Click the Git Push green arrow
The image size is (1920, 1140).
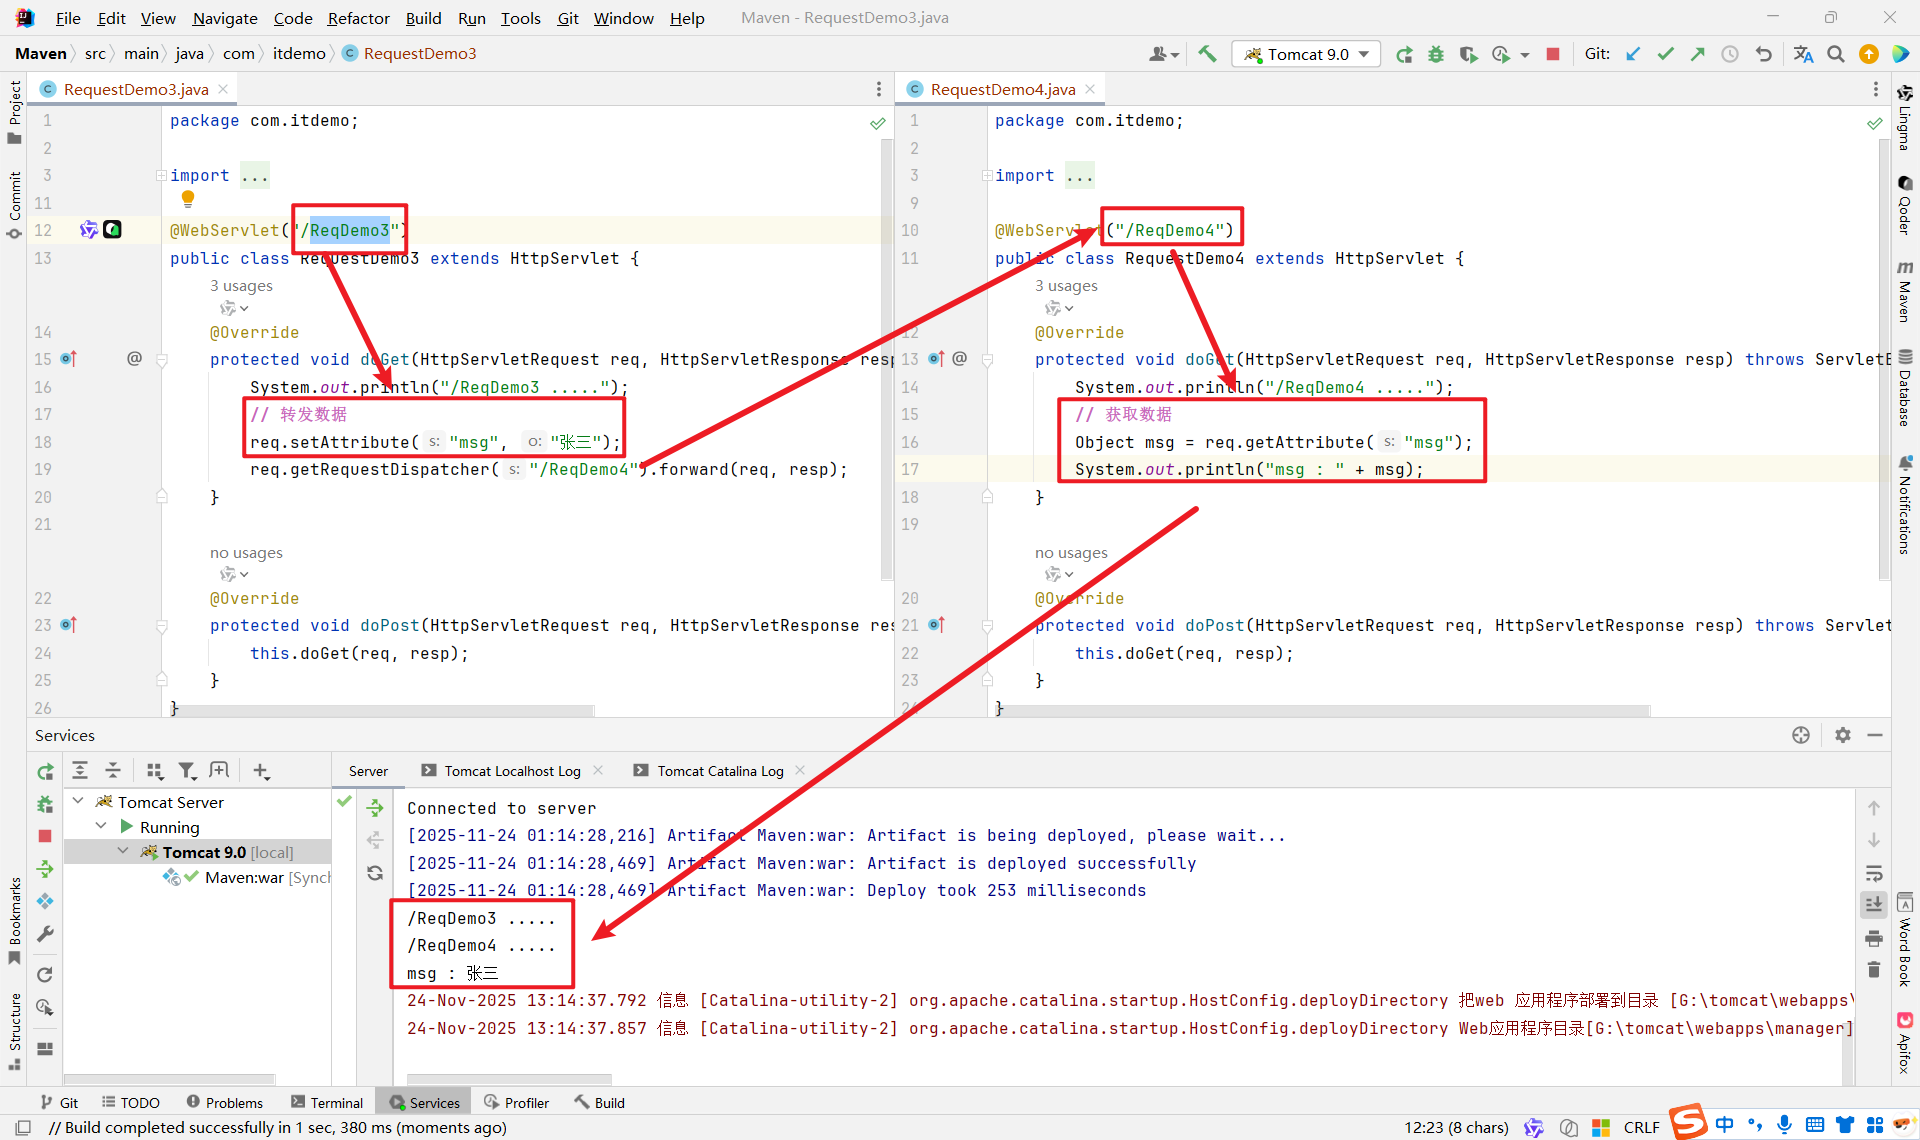(x=1697, y=54)
